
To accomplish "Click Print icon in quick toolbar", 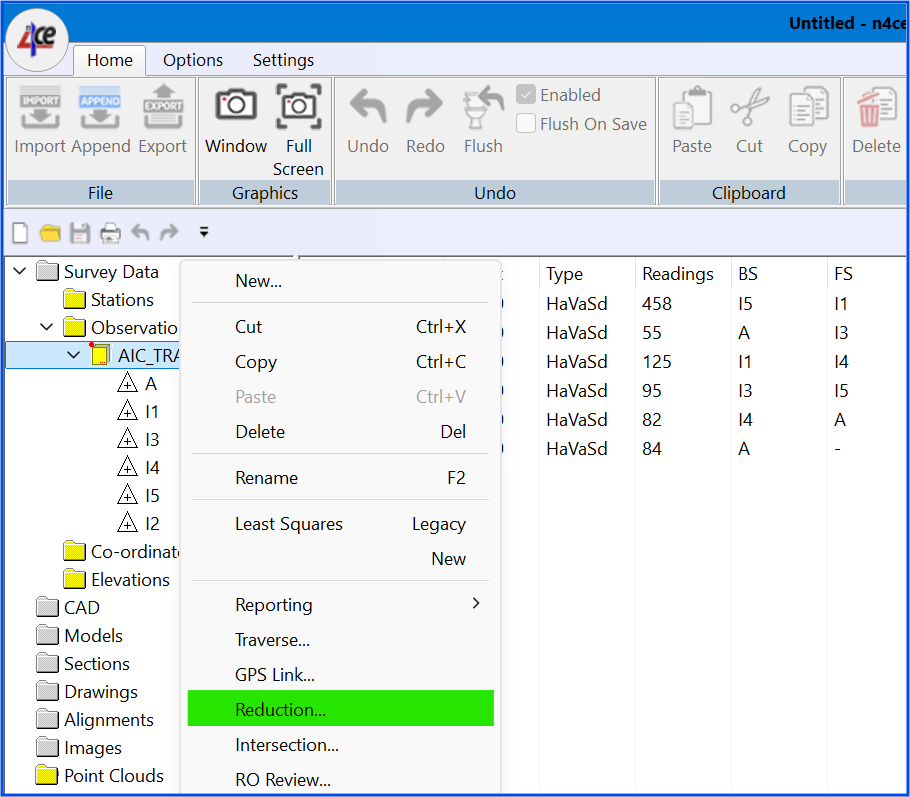I will point(110,233).
